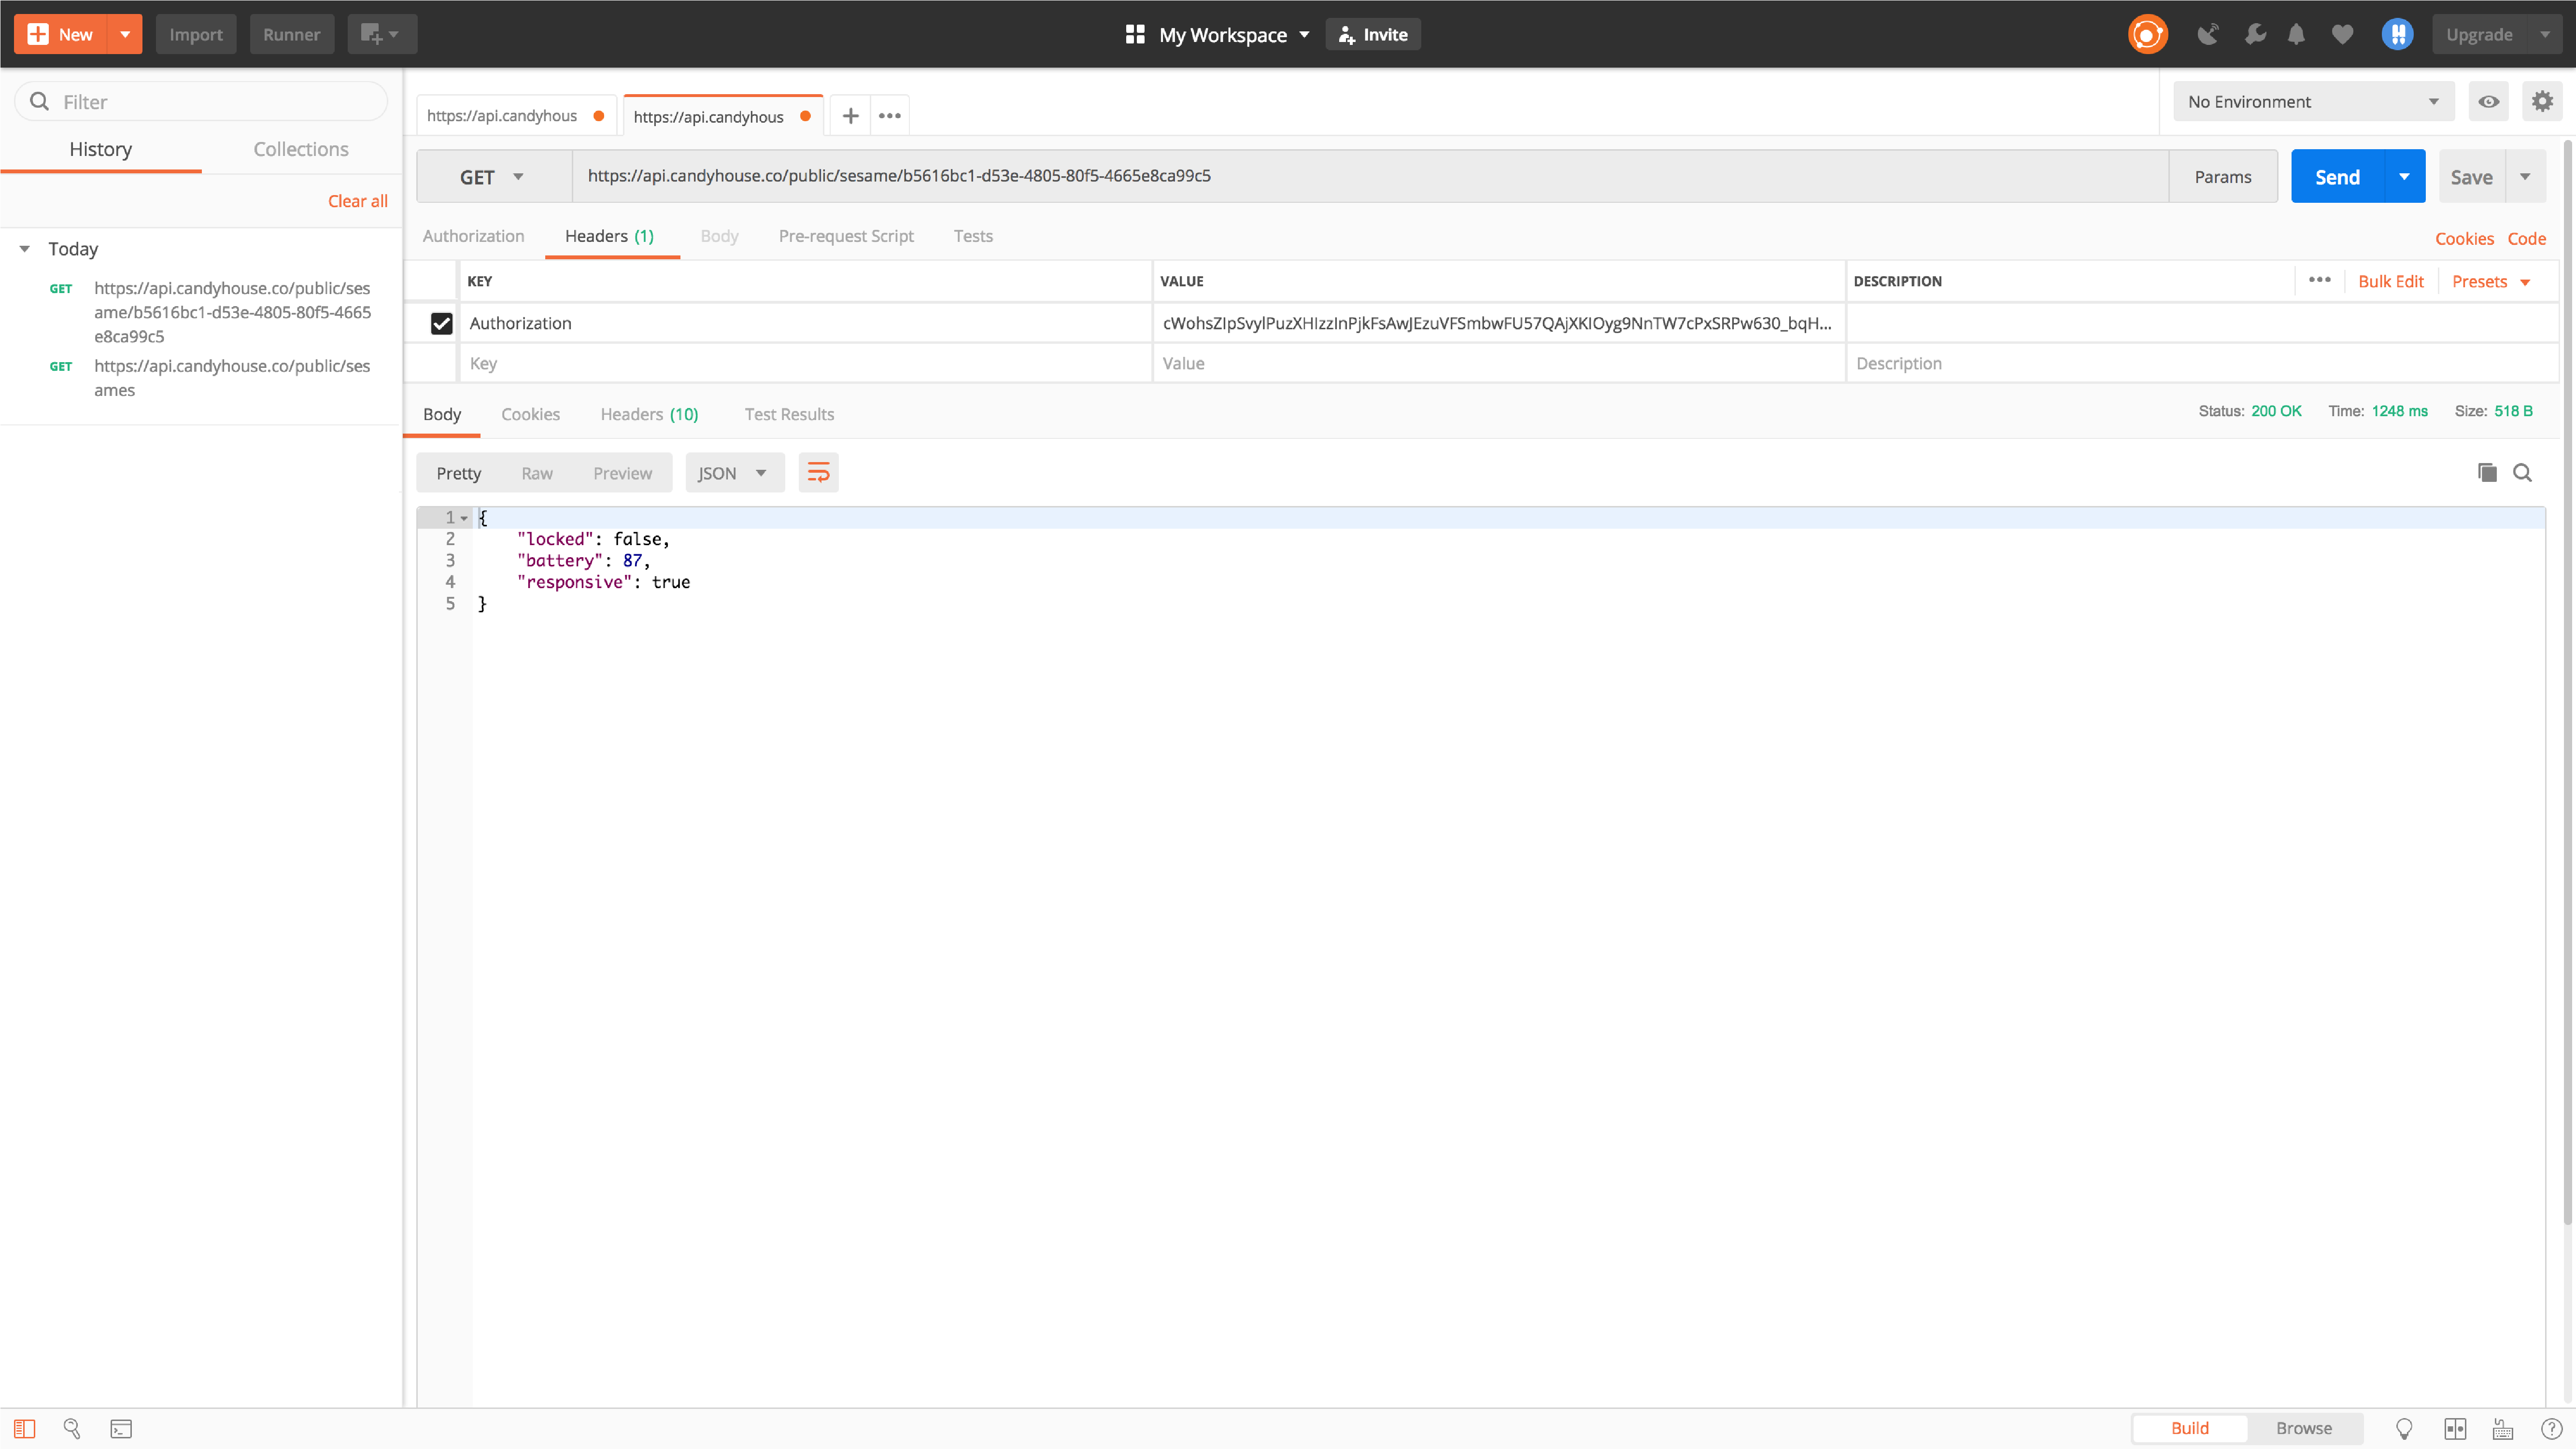The image size is (2576, 1449).
Task: Open the Send button dropdown arrow
Action: tap(2404, 176)
